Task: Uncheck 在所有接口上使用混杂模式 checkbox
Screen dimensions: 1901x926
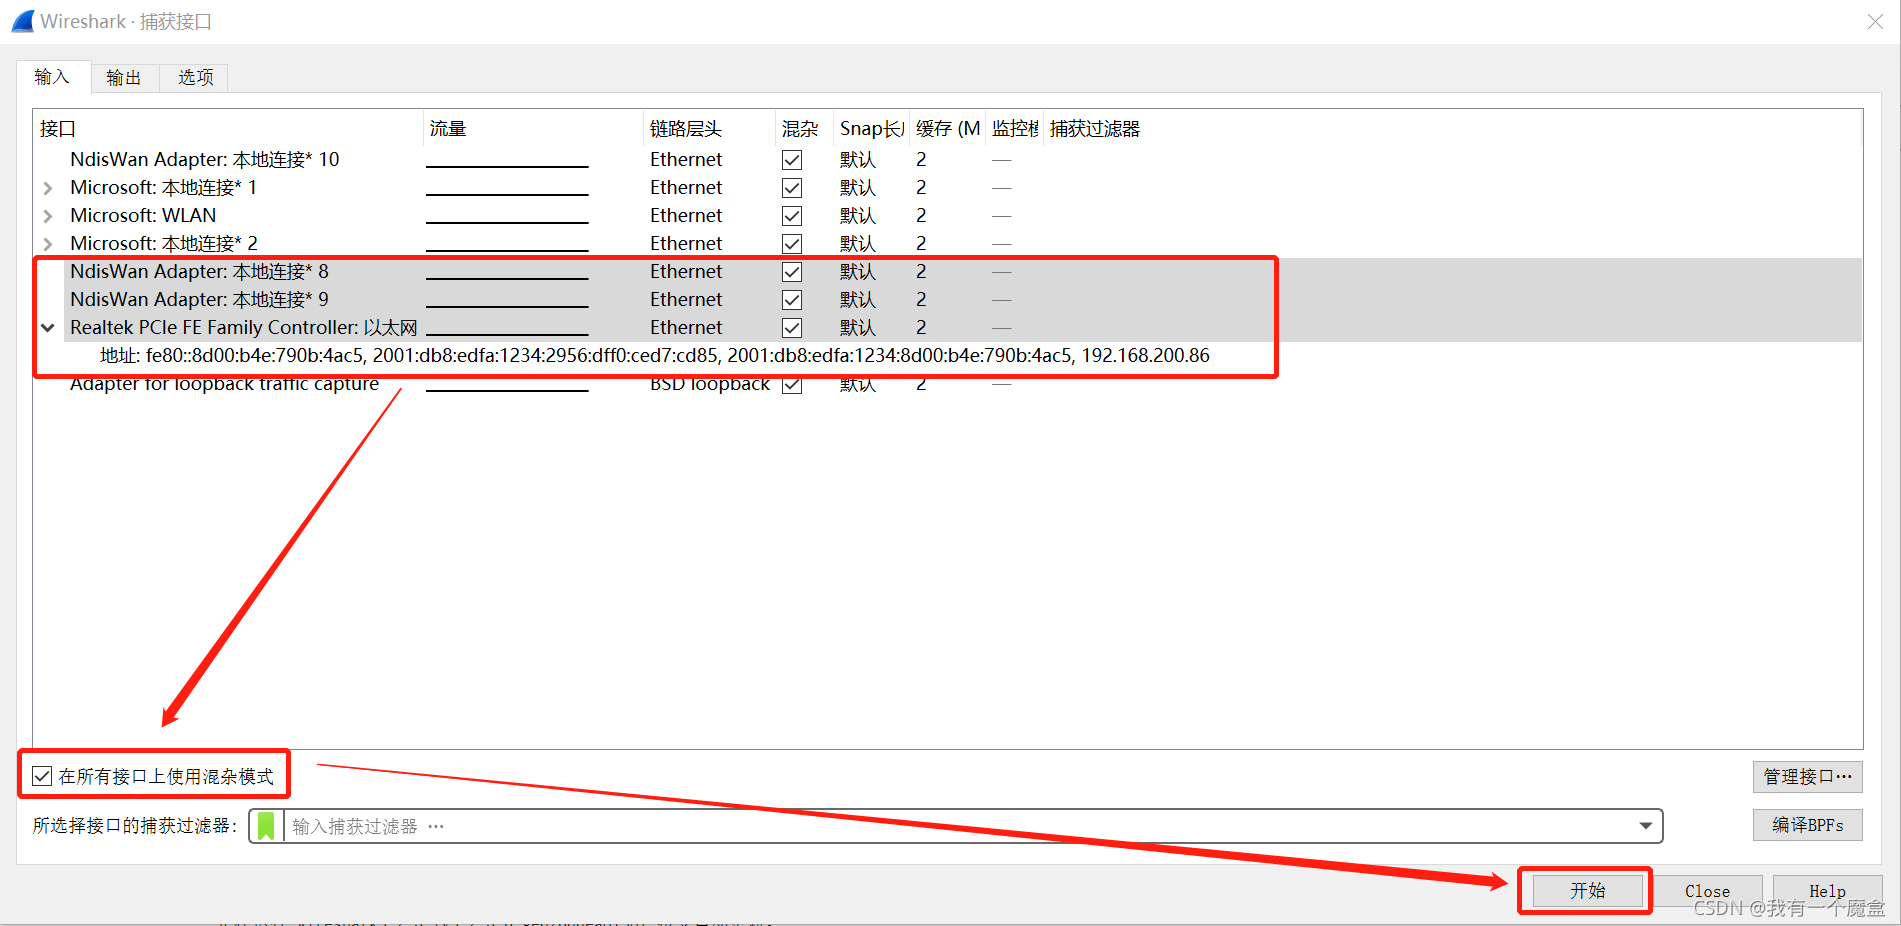Action: (42, 776)
